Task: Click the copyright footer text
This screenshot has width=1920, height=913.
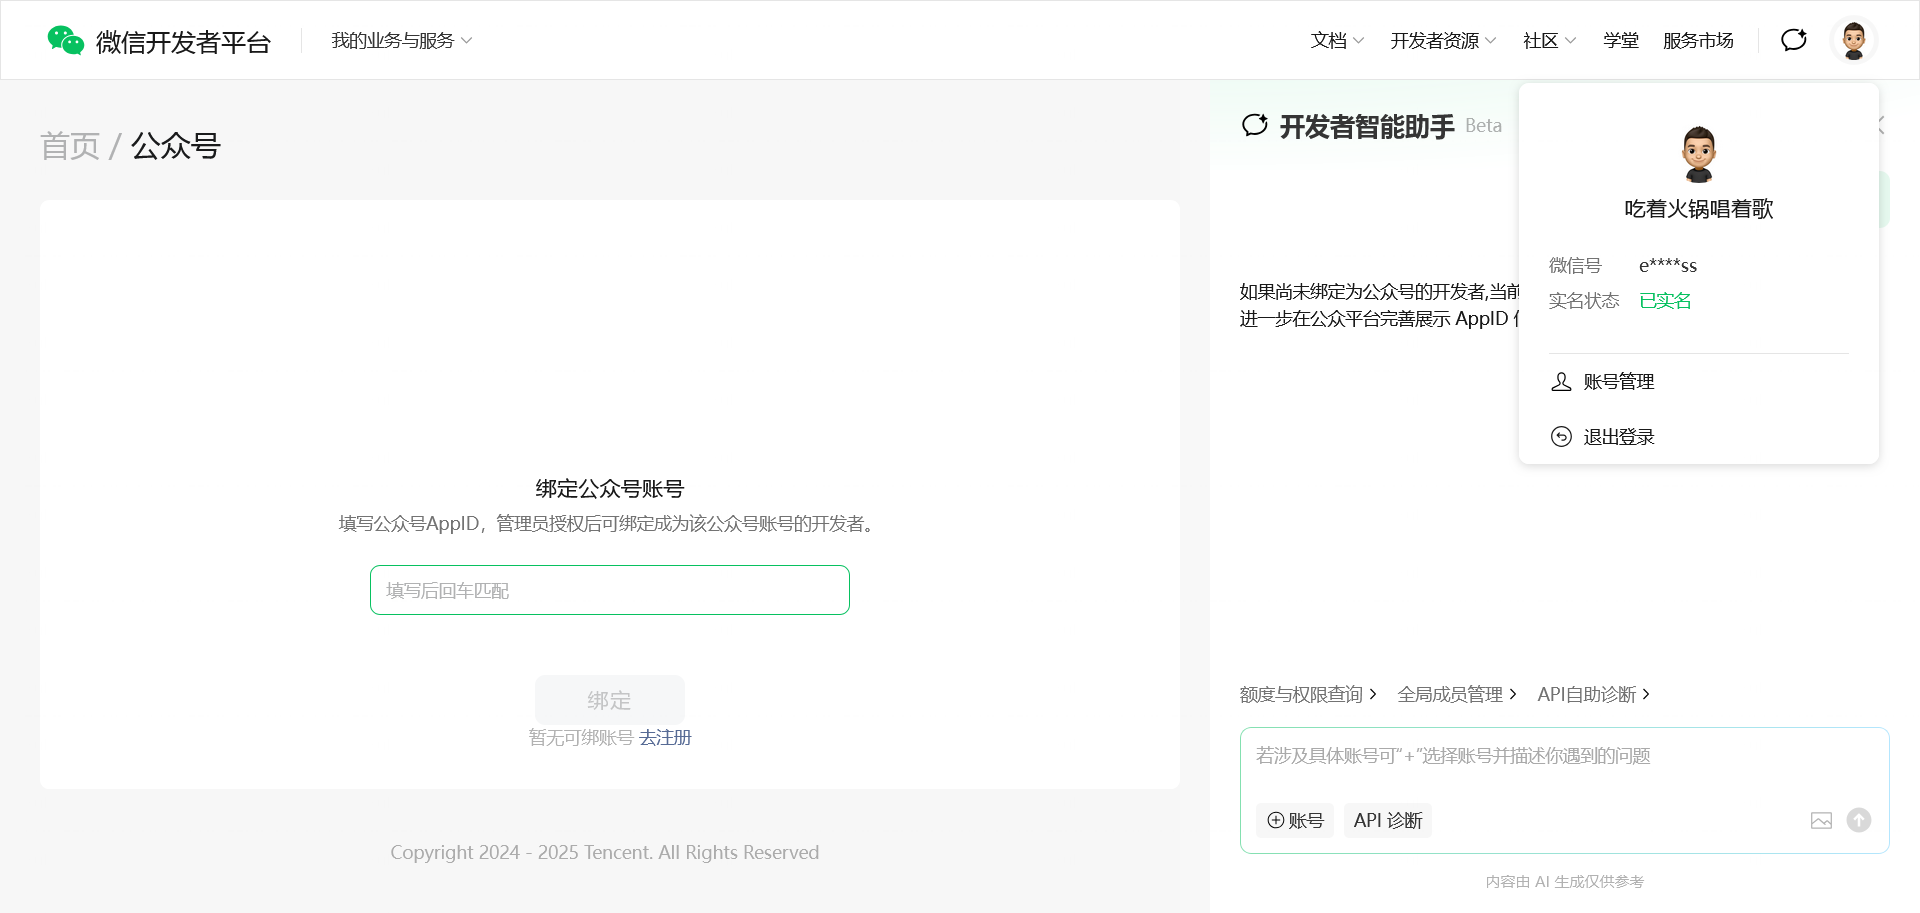Action: click(x=605, y=853)
